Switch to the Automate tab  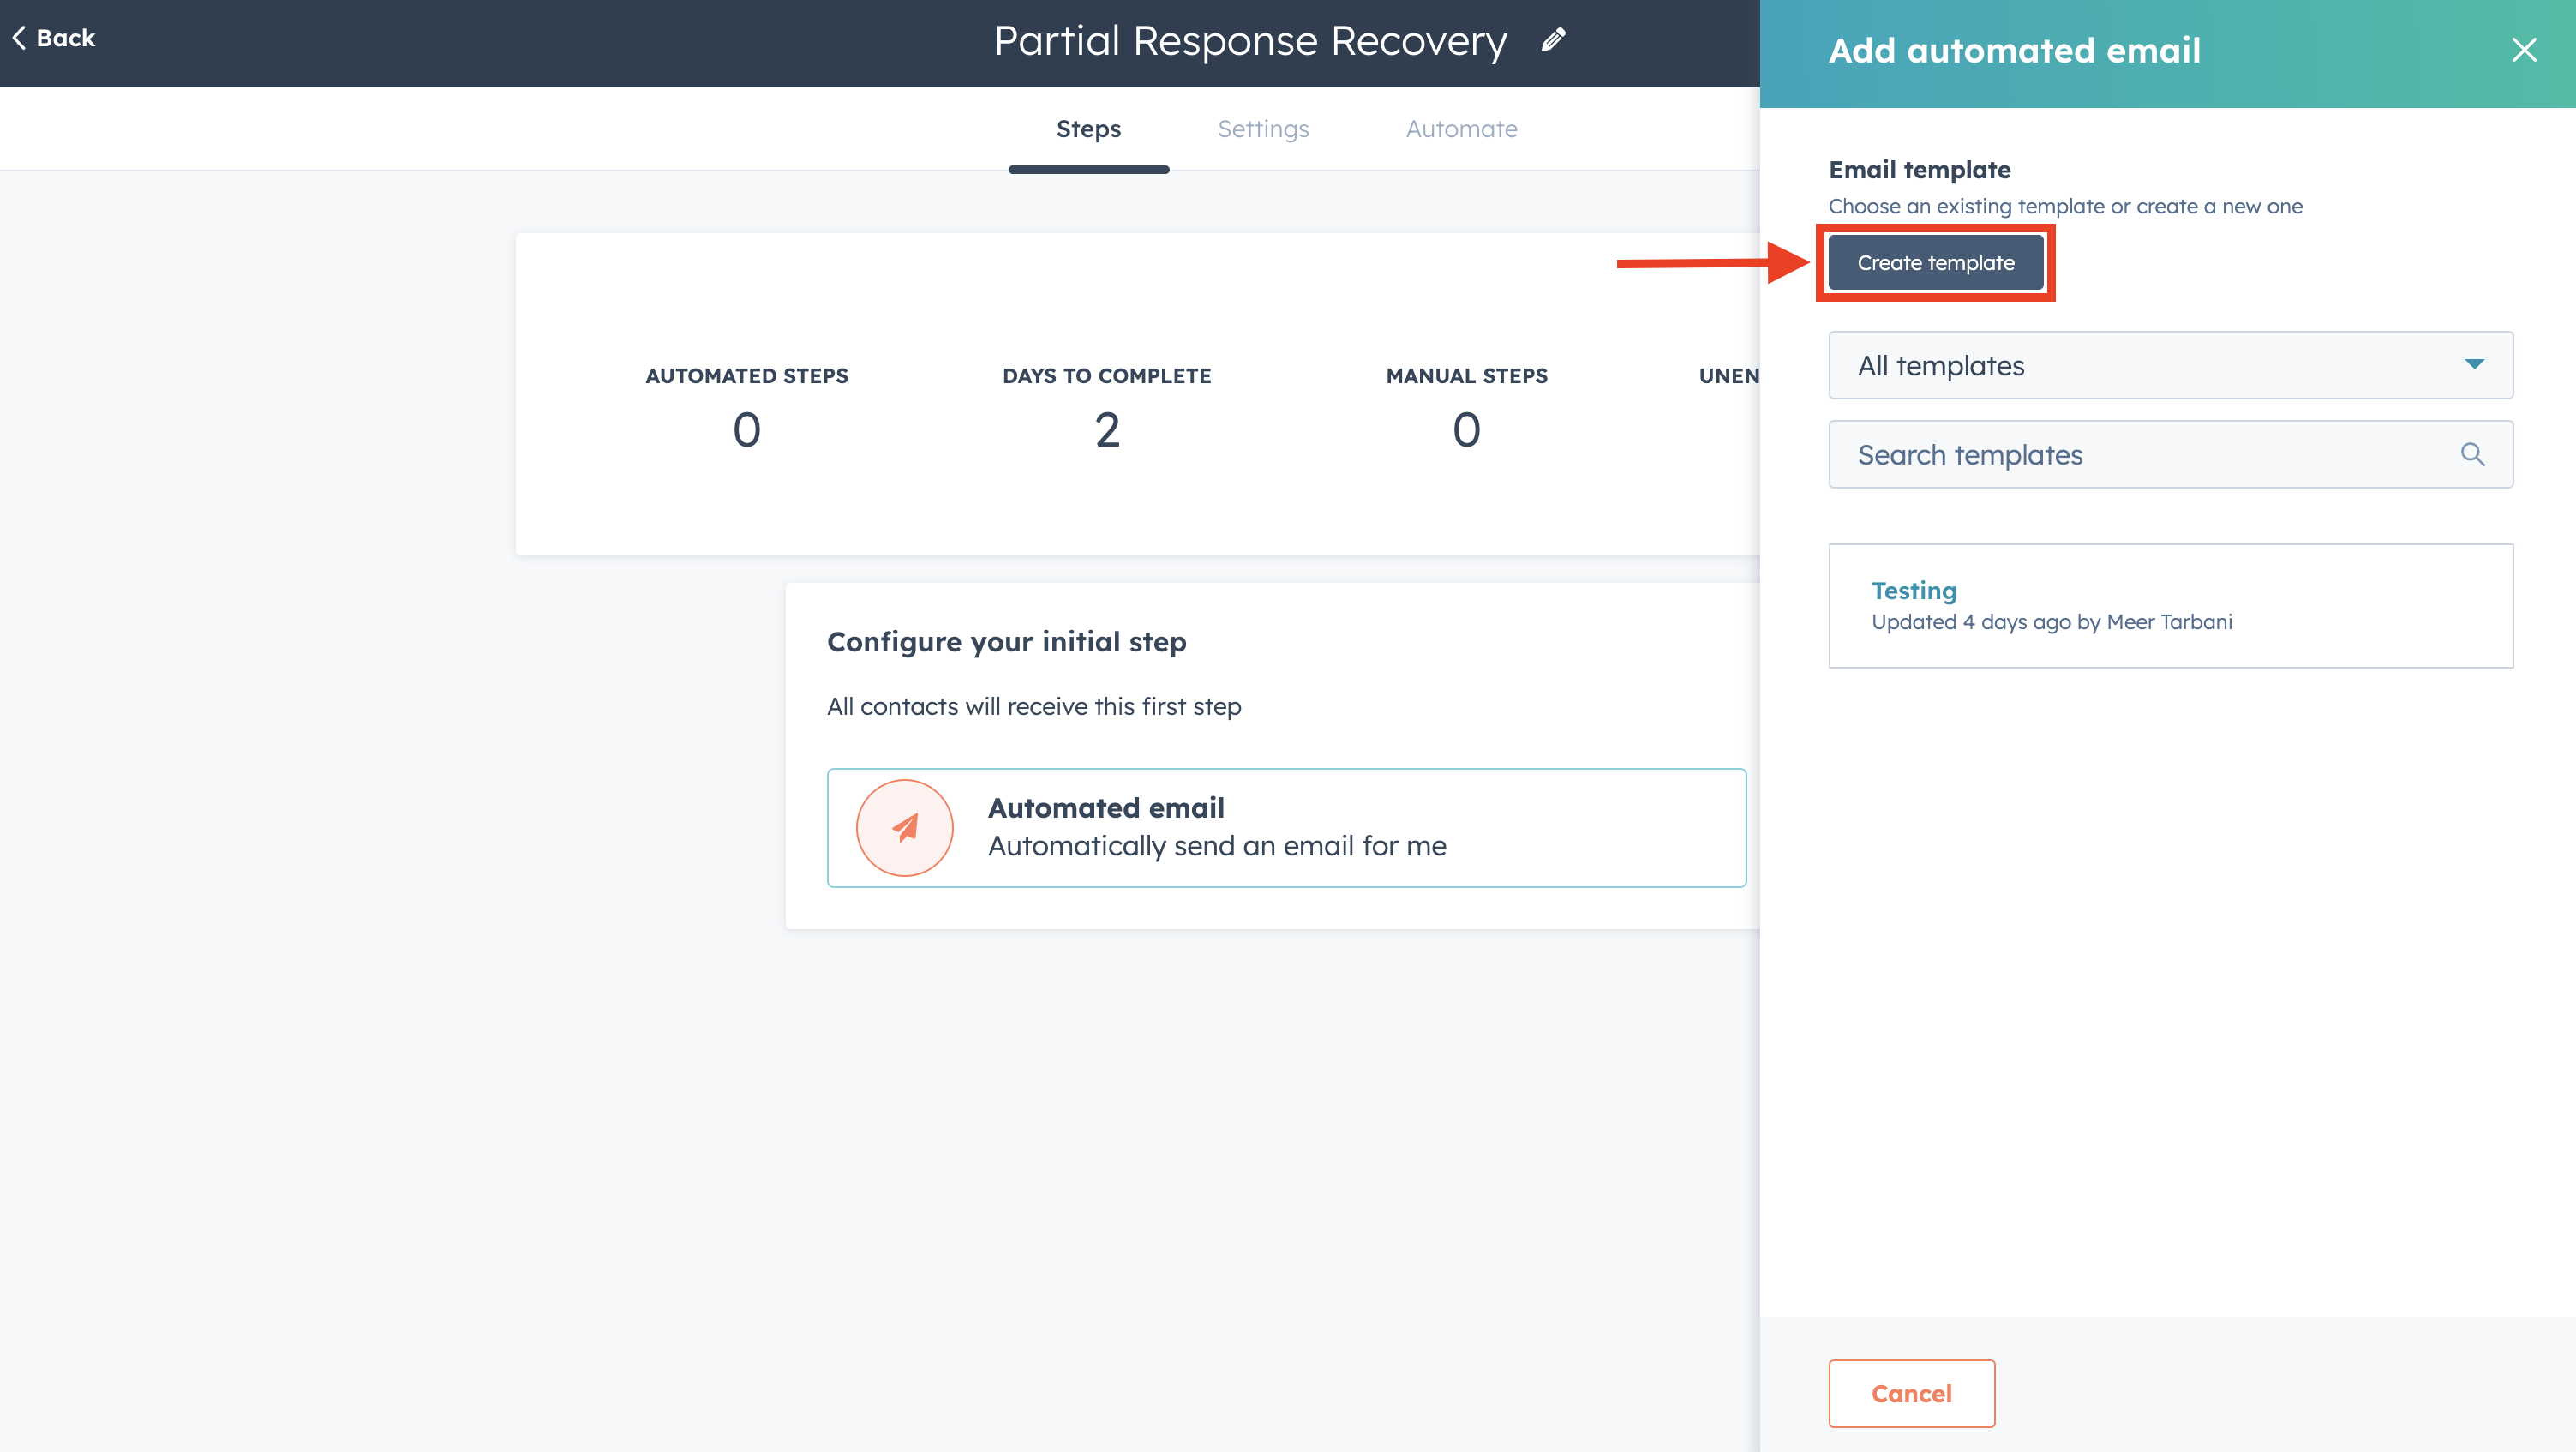pos(1461,129)
